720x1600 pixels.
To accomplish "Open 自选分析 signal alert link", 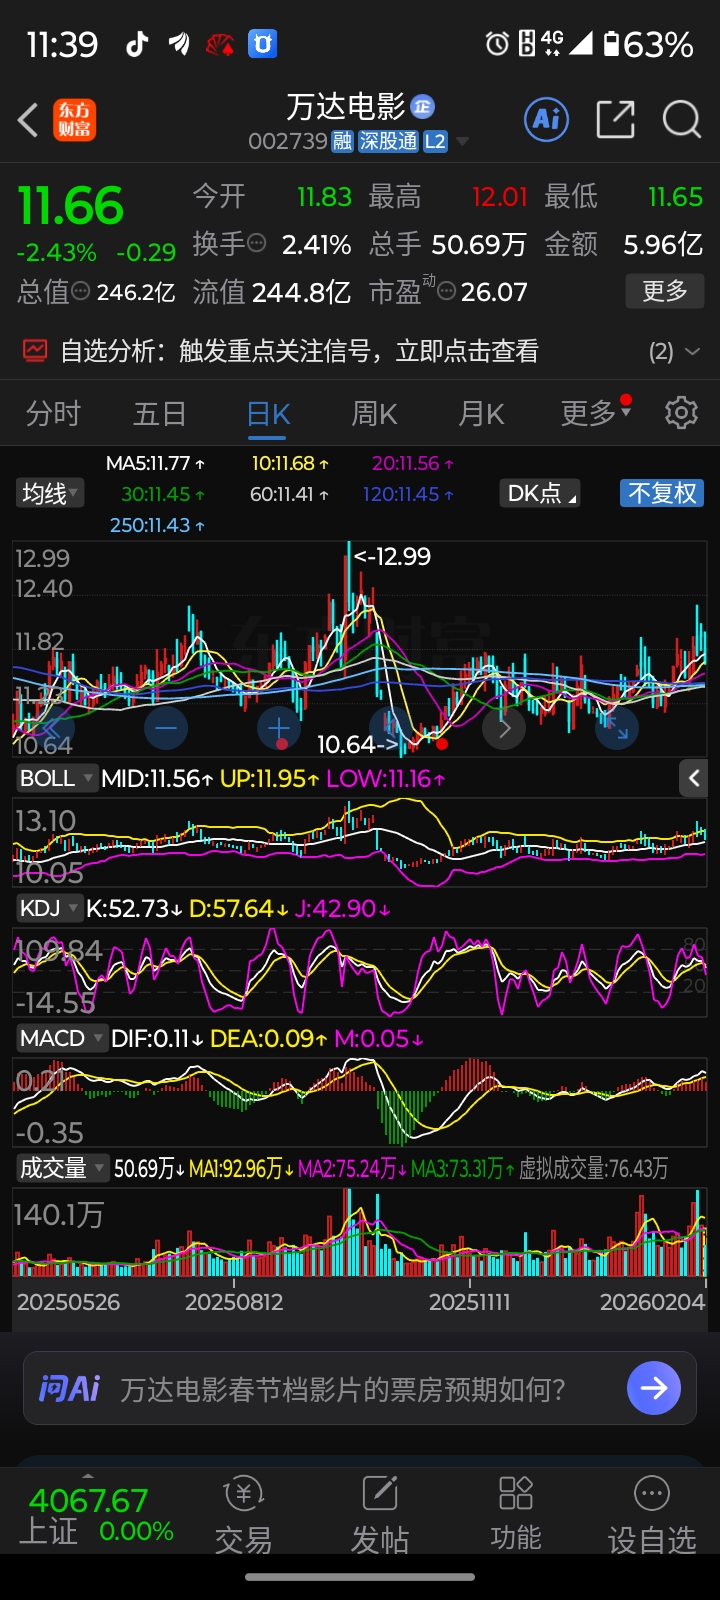I will click(299, 351).
